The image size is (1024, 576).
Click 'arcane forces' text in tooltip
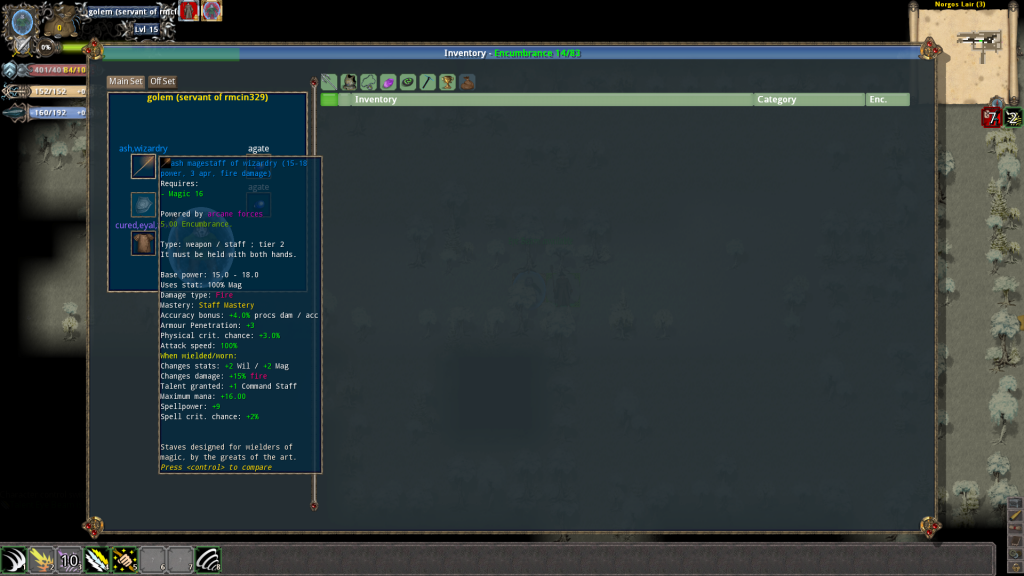[235, 214]
